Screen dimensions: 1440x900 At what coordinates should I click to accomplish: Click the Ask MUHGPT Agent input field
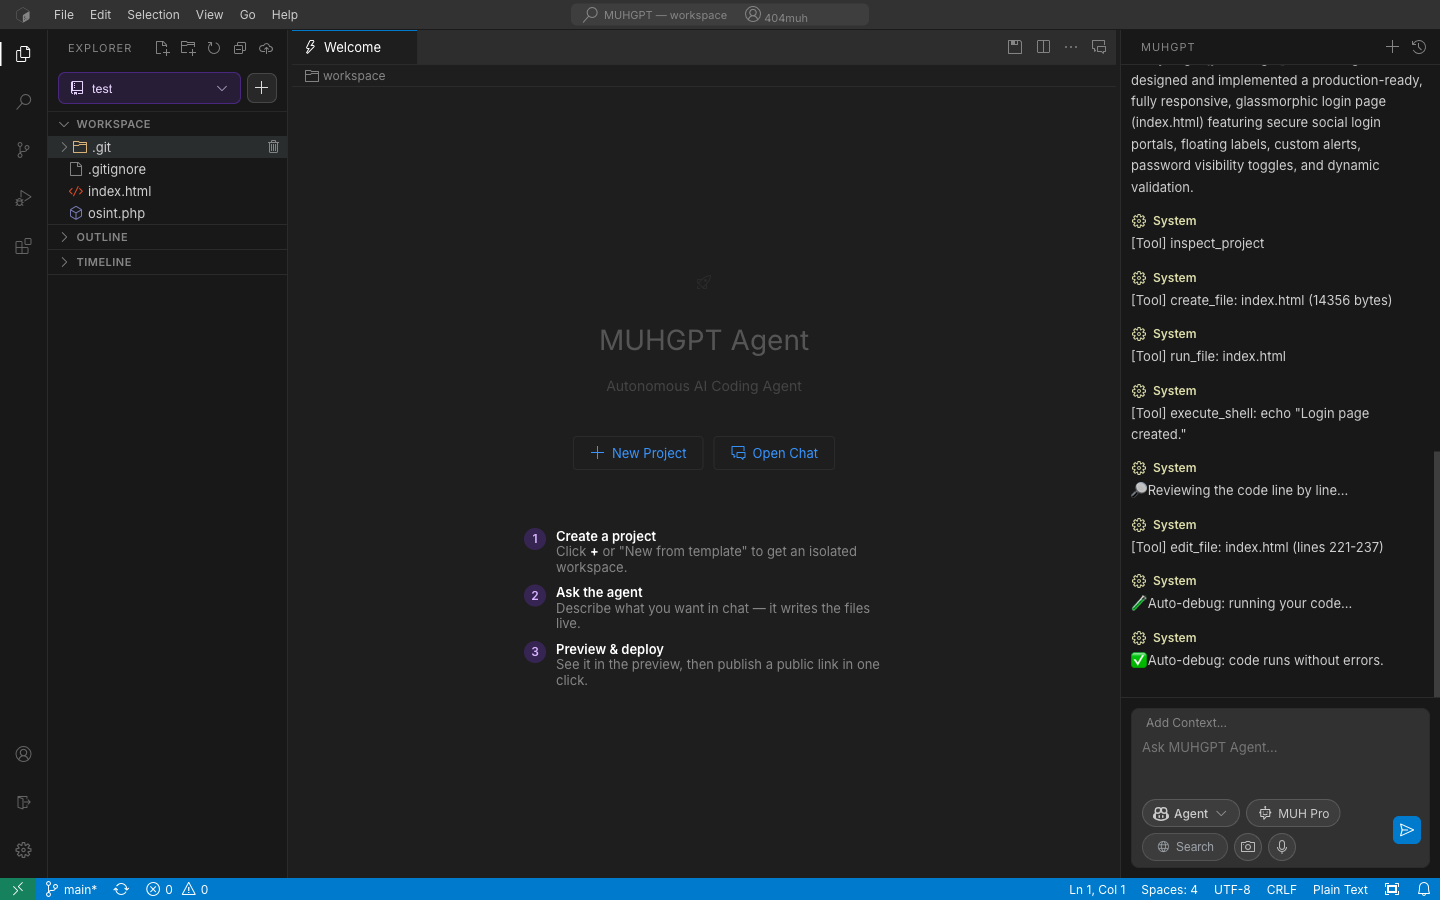tap(1280, 763)
